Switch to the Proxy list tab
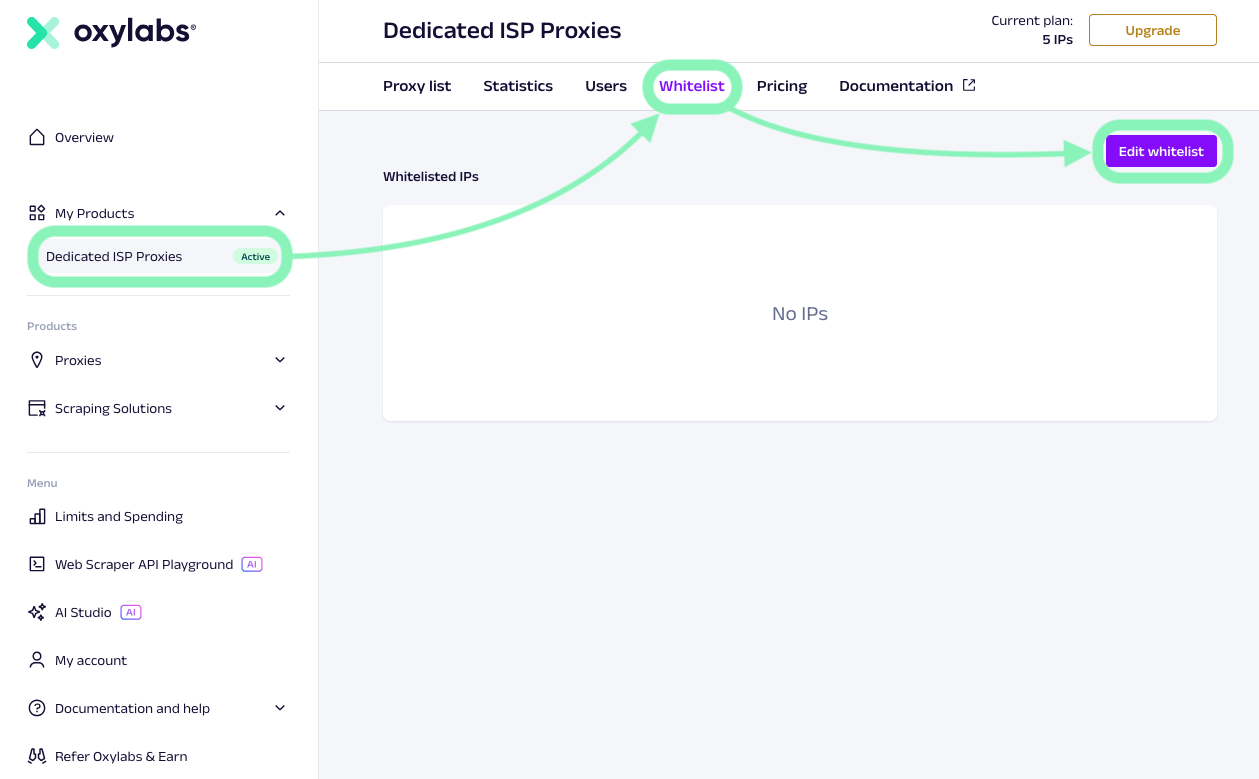The image size is (1259, 779). click(x=417, y=86)
